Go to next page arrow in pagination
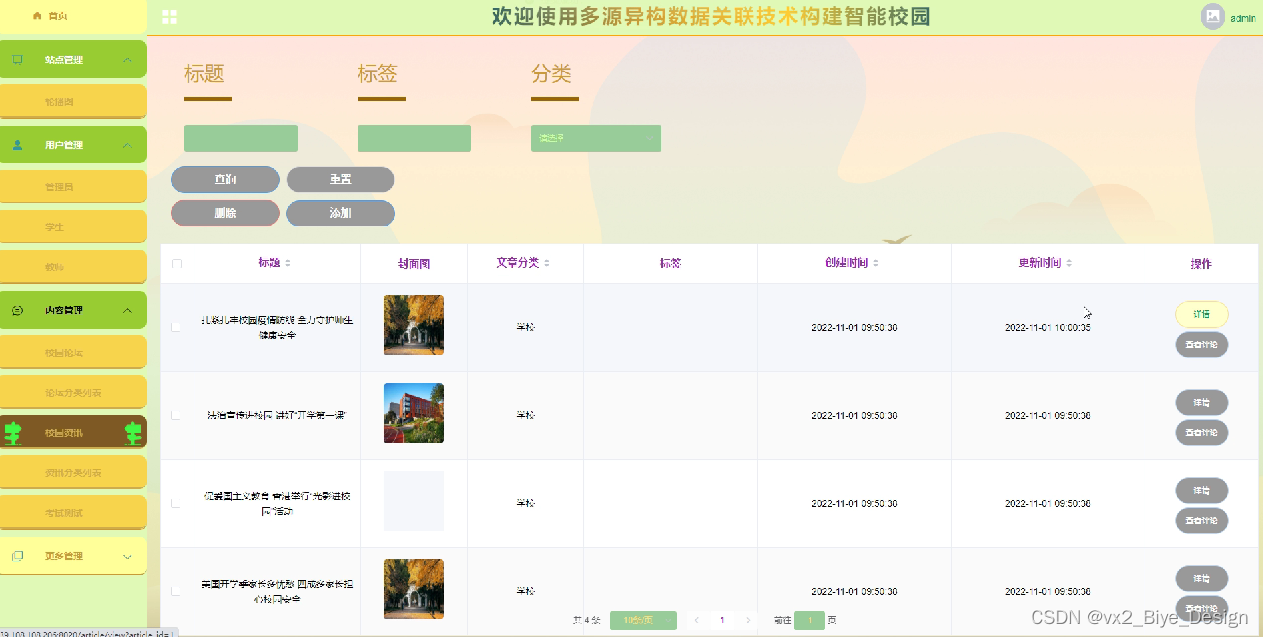This screenshot has width=1263, height=637. pyautogui.click(x=749, y=620)
